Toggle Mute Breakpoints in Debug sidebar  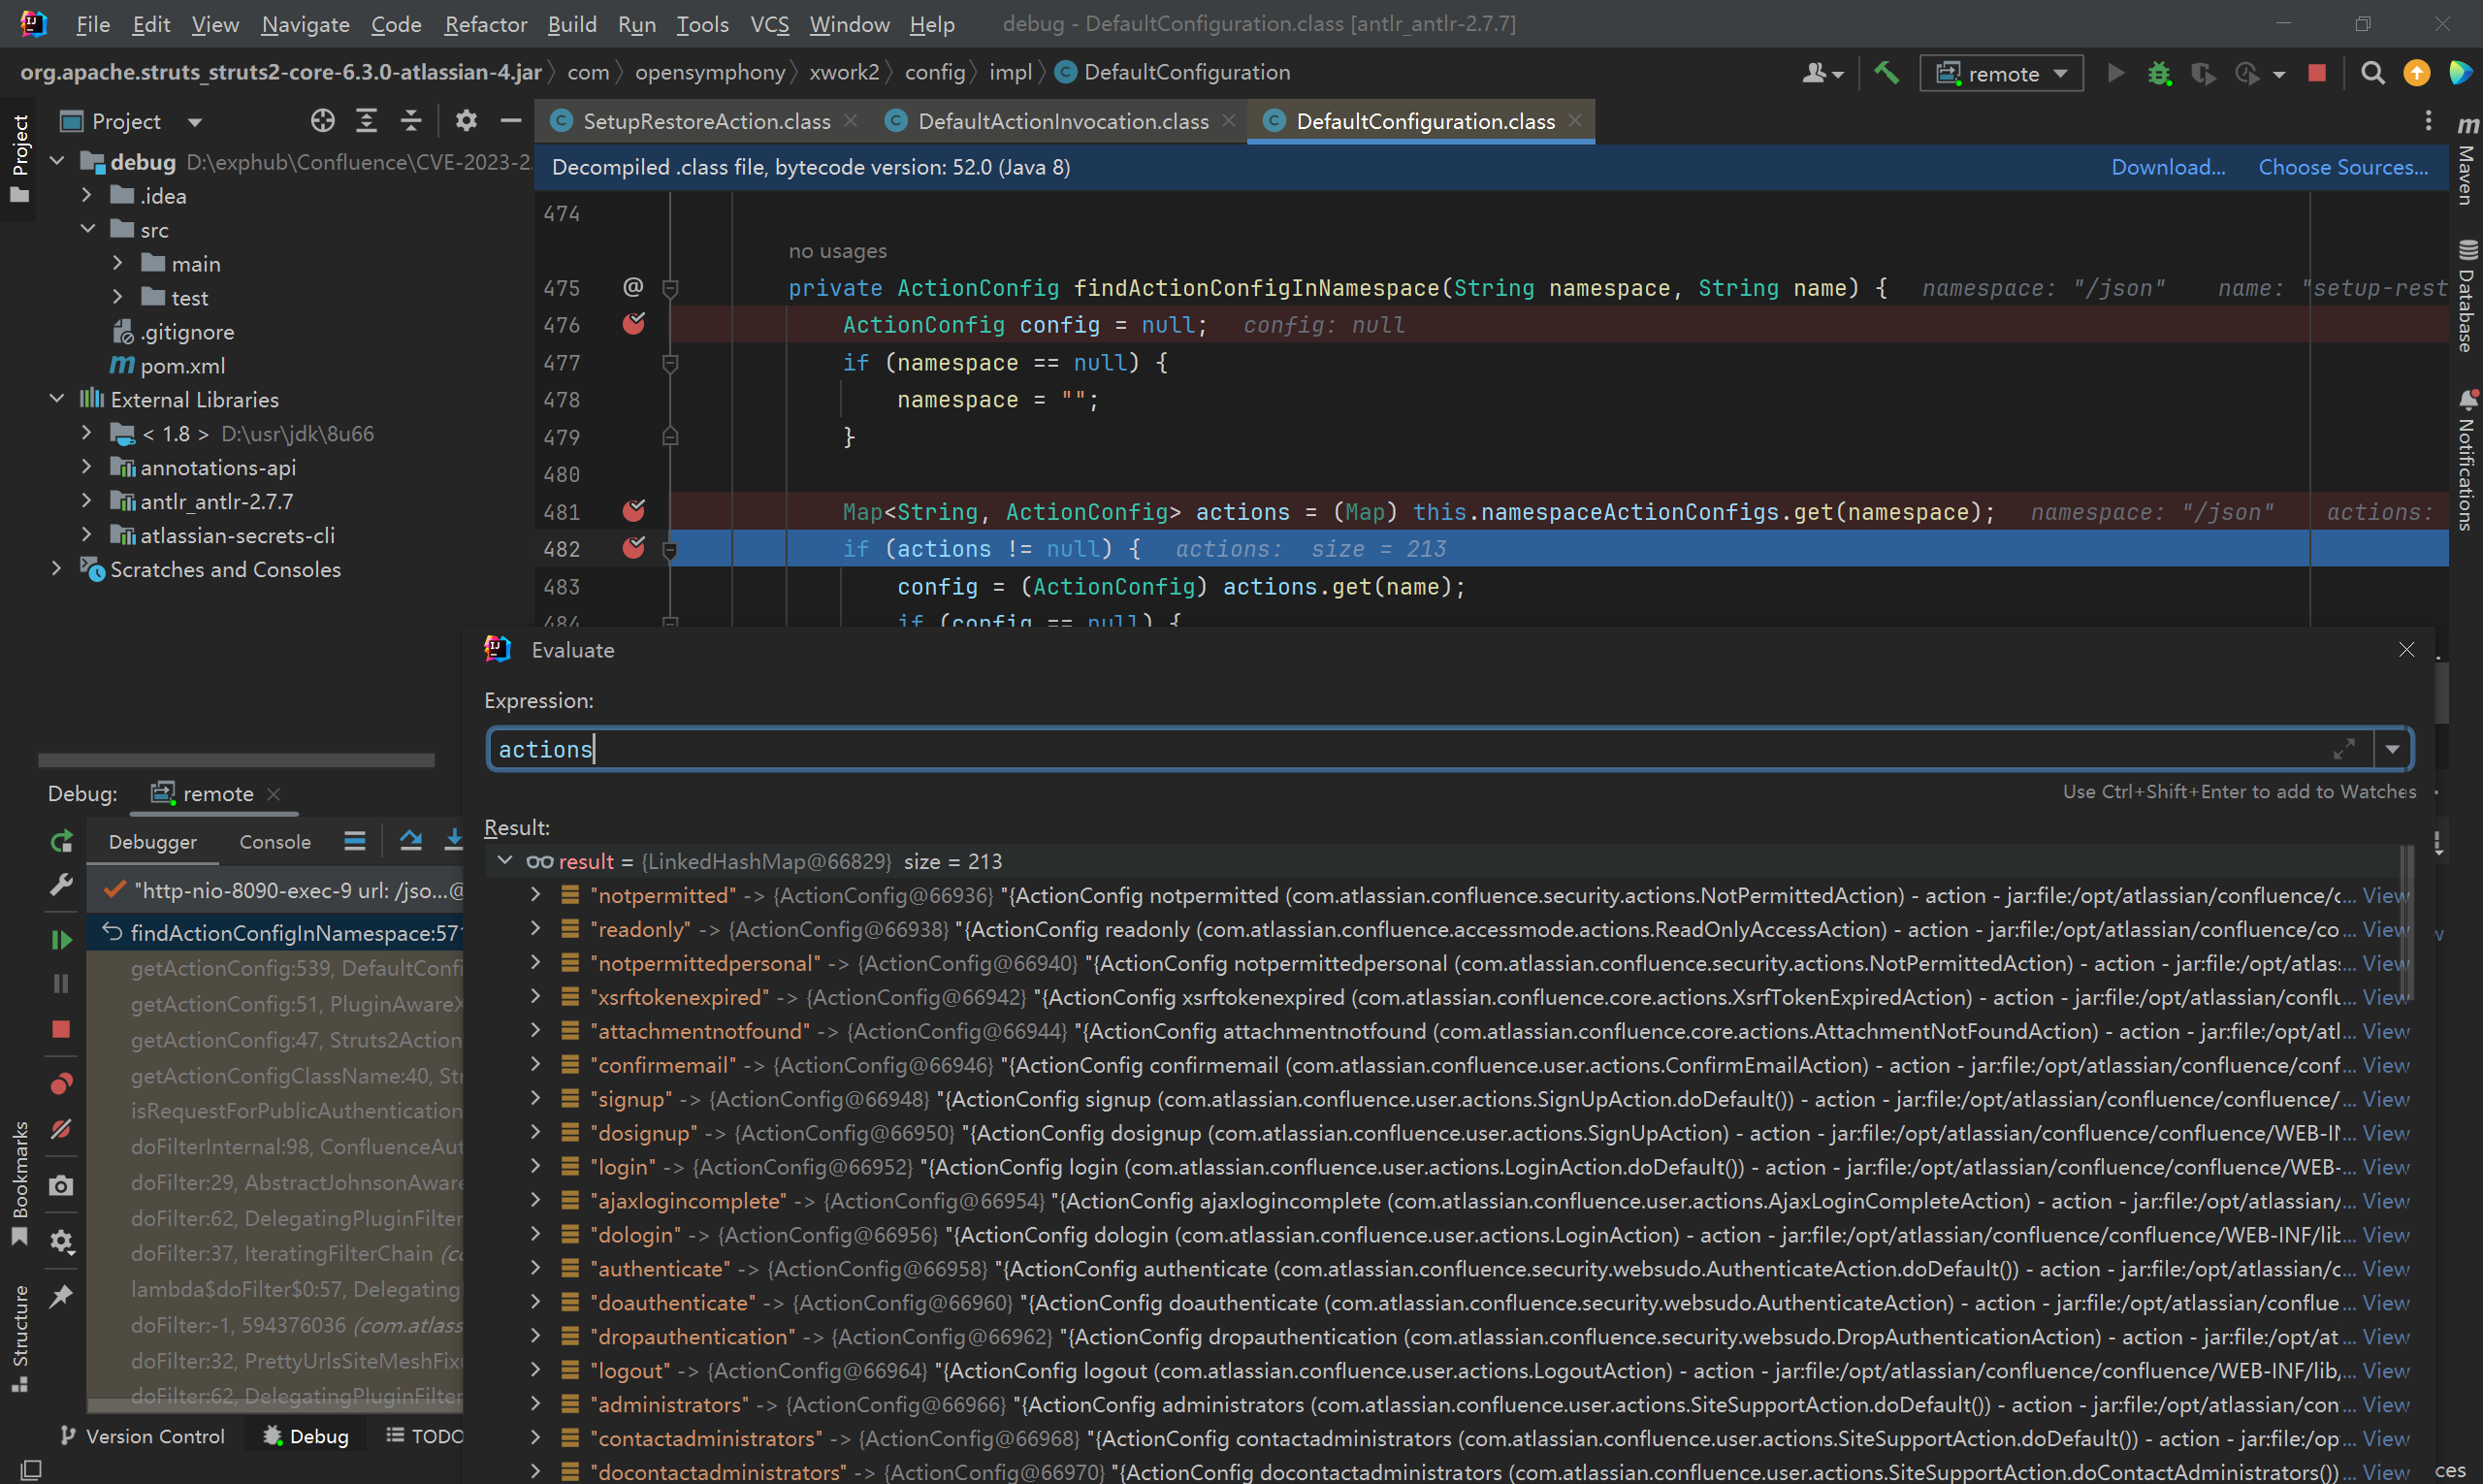[61, 1129]
